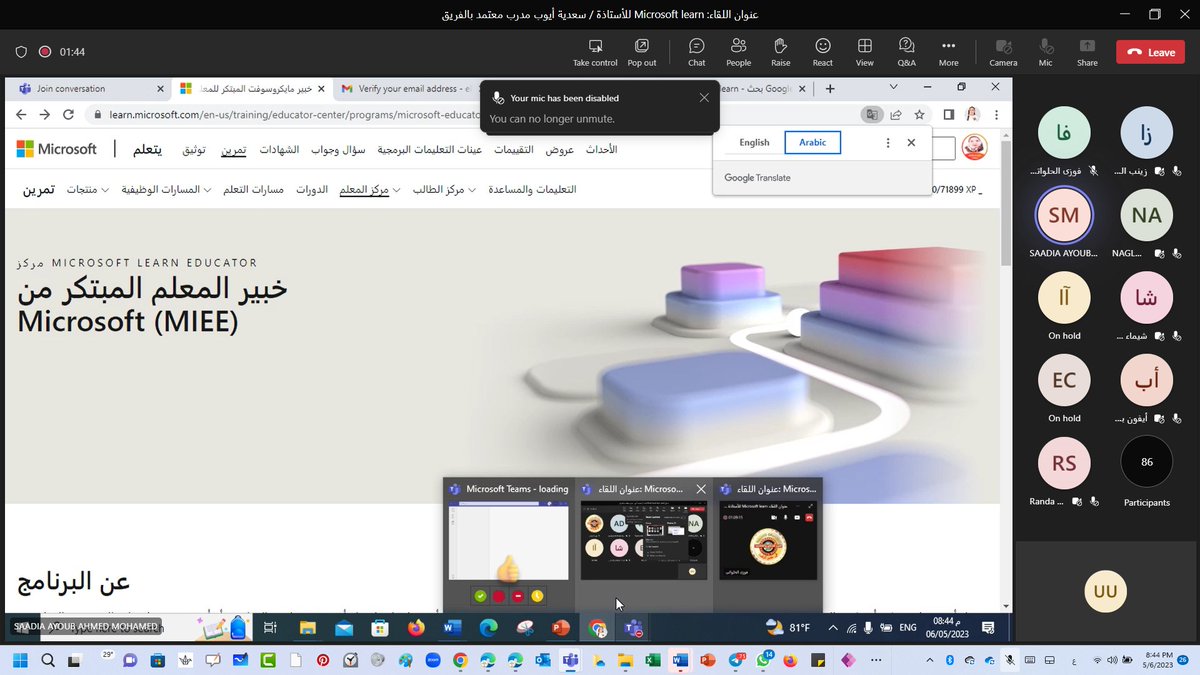This screenshot has height=675, width=1200.
Task: Click Take control of shared screen
Action: 595,52
